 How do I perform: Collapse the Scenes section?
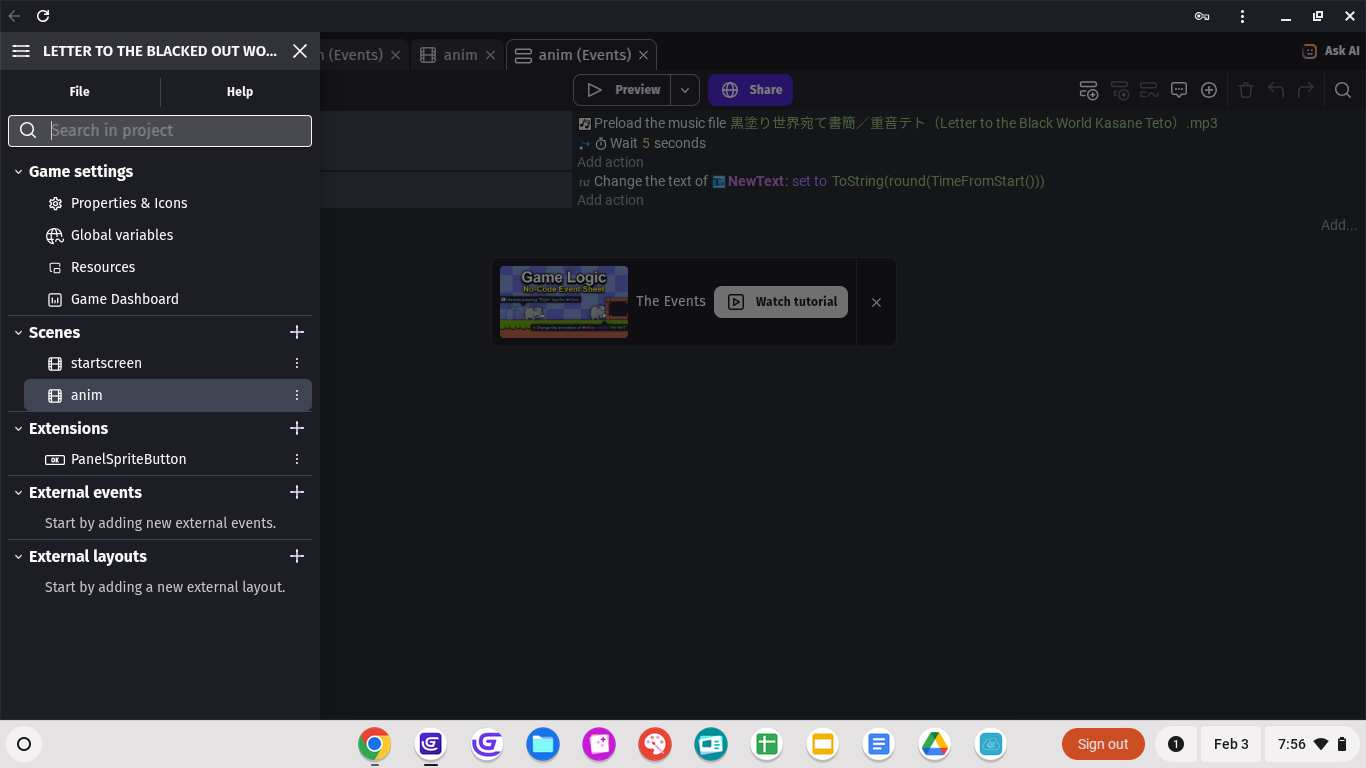tap(18, 332)
